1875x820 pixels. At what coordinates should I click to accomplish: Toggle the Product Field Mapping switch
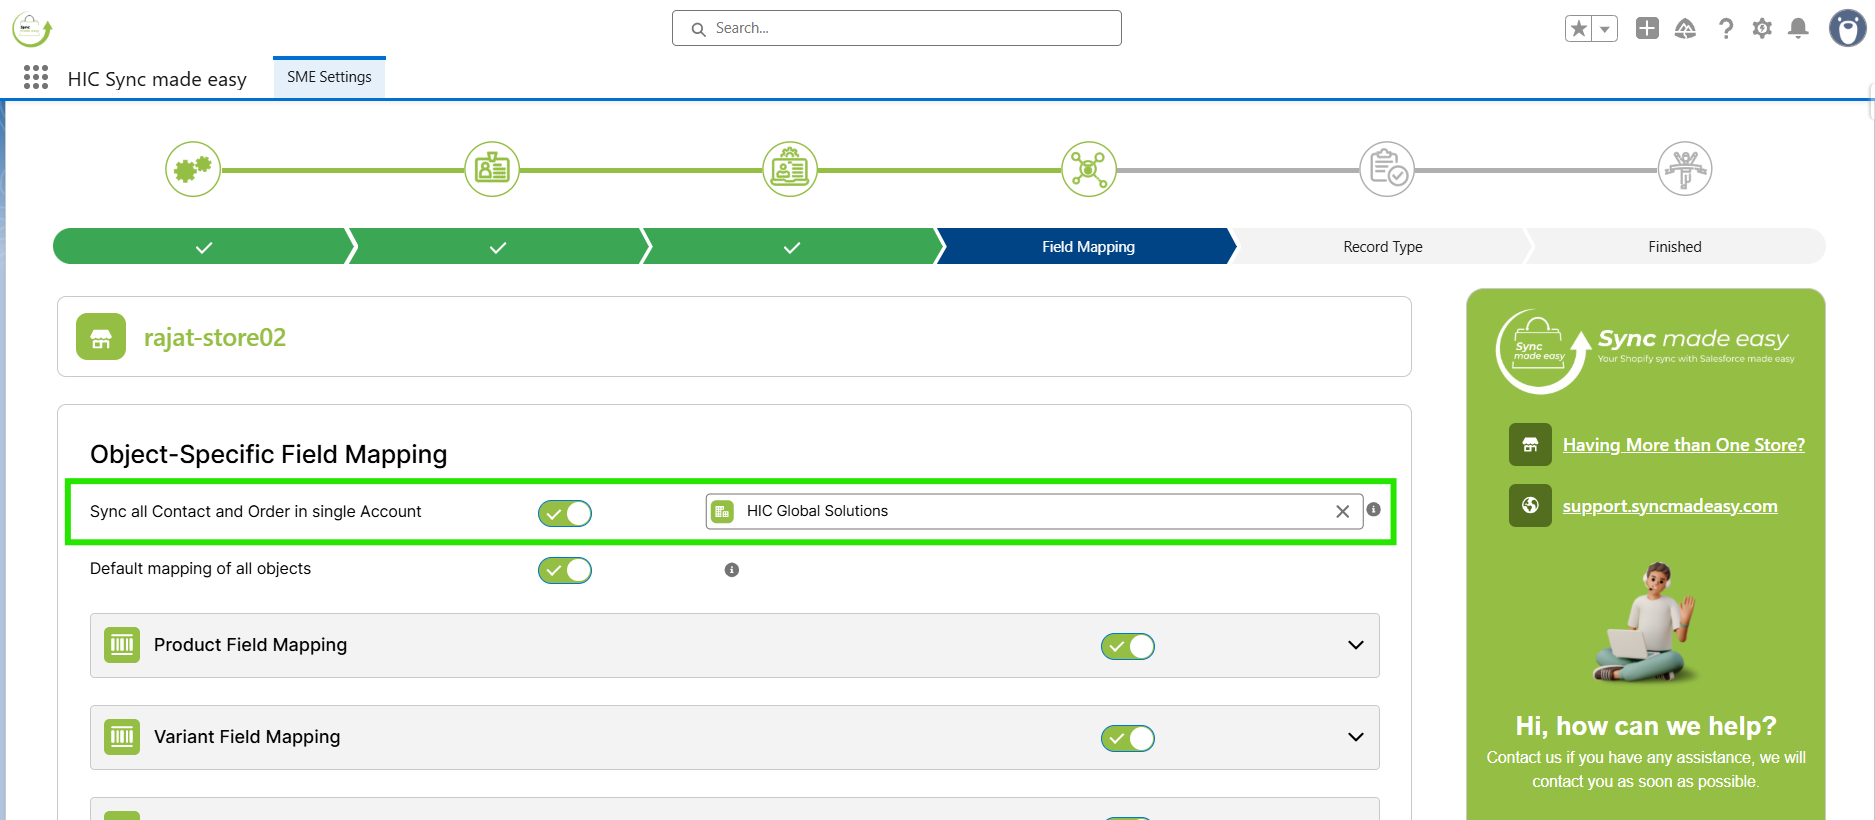click(1128, 646)
